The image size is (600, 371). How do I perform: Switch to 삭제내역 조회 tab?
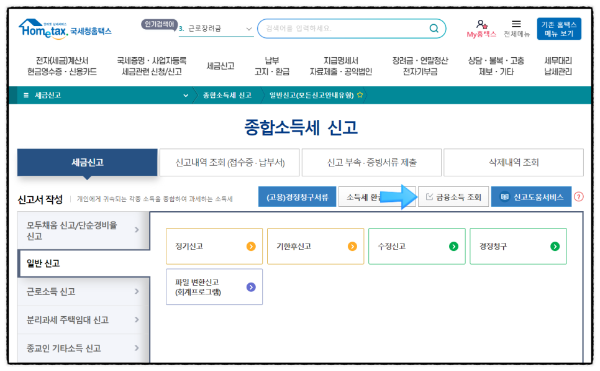[514, 163]
